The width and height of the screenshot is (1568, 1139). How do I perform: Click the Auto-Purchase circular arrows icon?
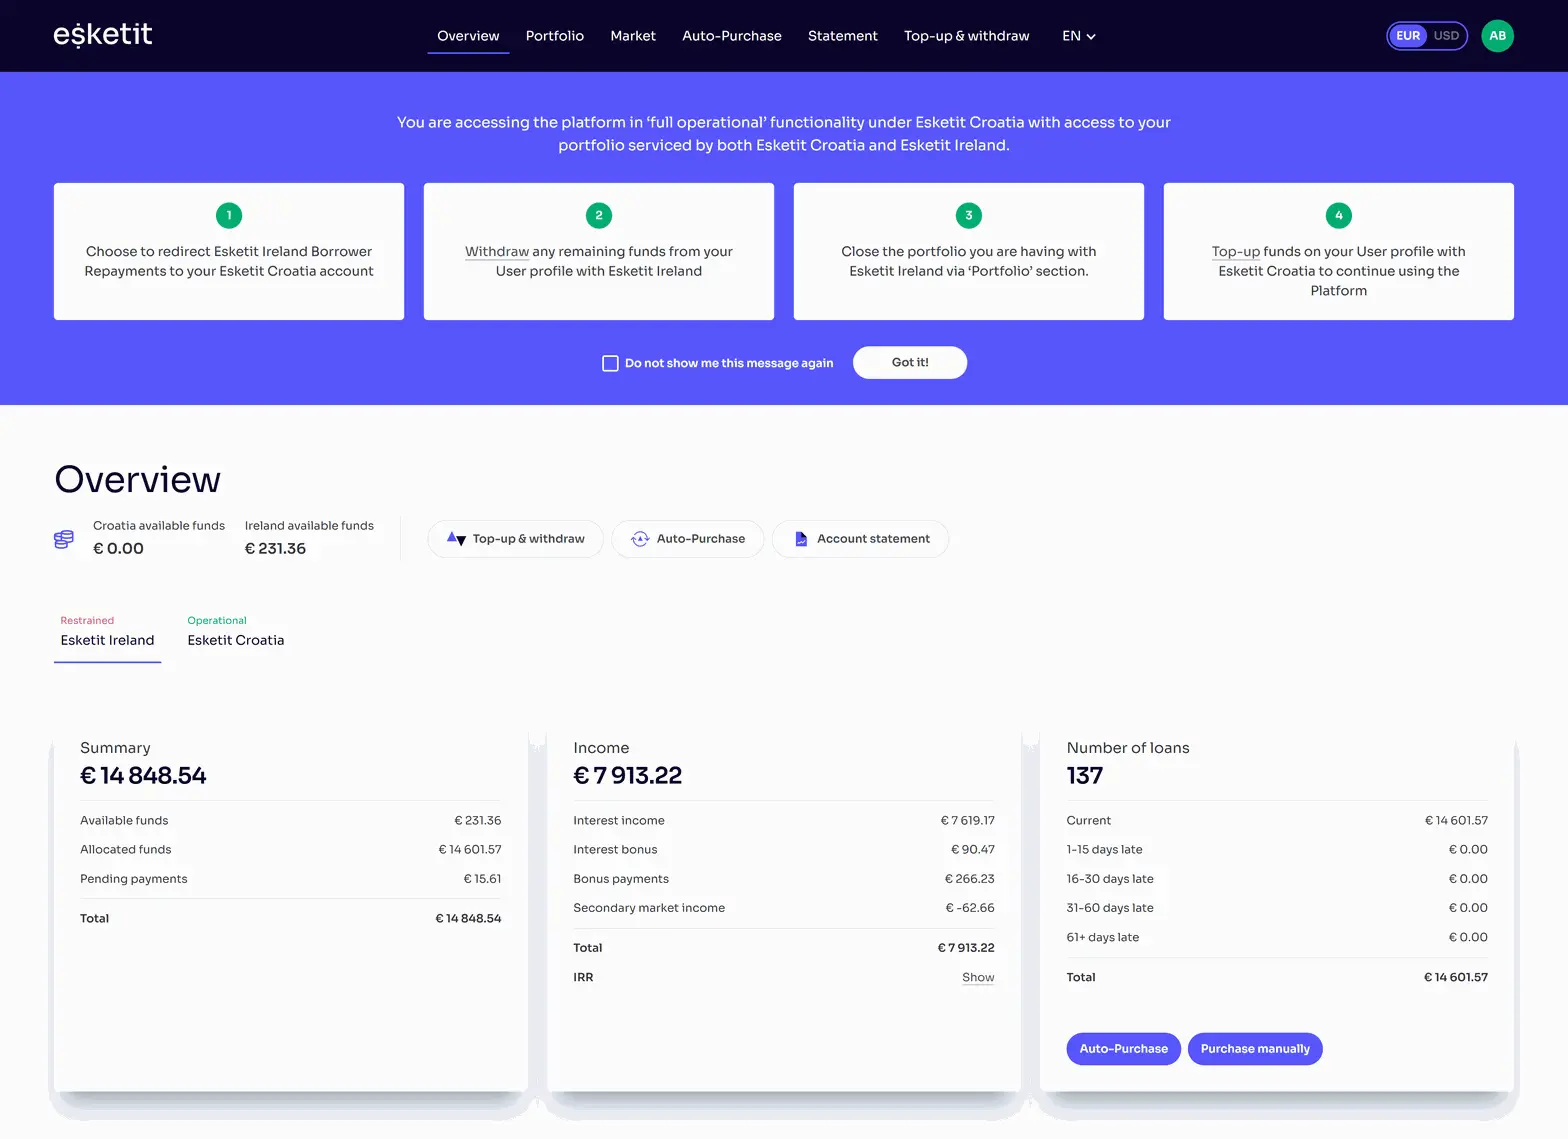tap(640, 539)
